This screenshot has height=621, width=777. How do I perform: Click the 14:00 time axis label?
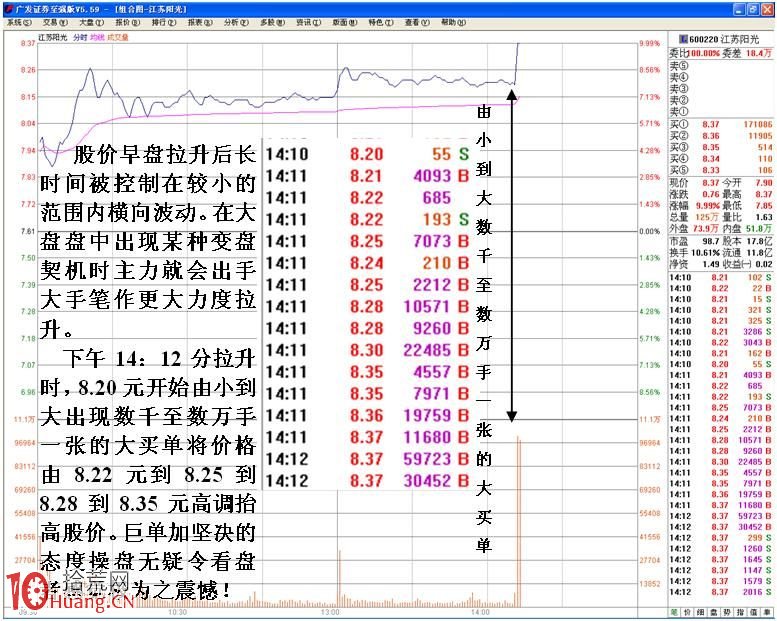(480, 613)
